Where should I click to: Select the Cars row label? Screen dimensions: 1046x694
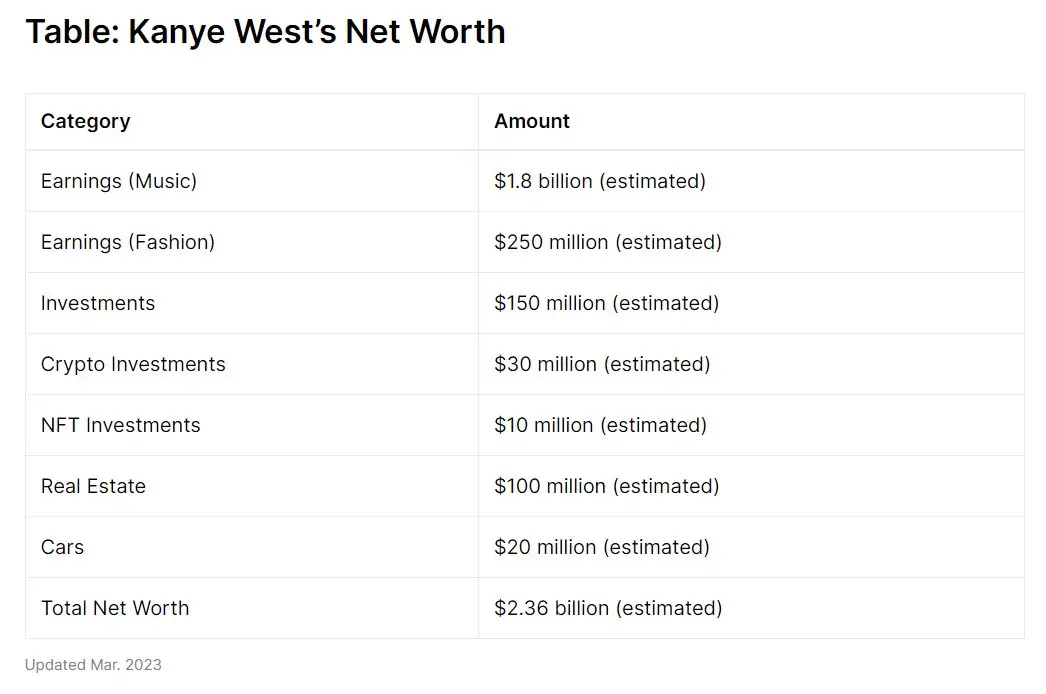[x=62, y=547]
